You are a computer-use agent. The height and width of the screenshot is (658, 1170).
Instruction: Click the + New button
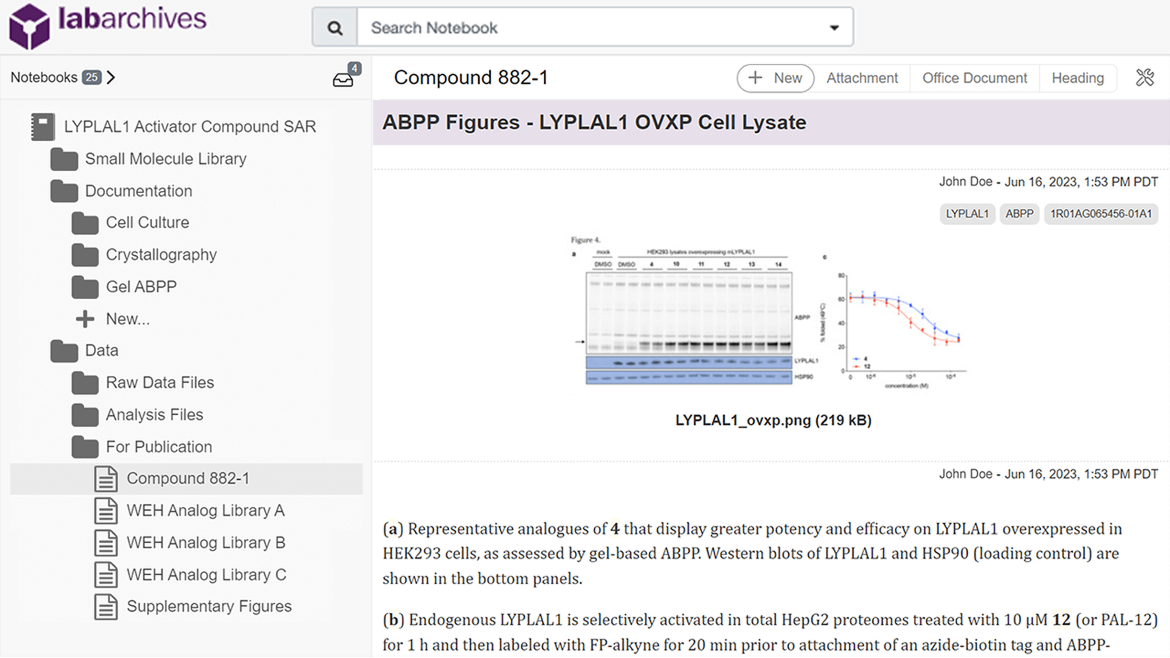click(x=775, y=77)
